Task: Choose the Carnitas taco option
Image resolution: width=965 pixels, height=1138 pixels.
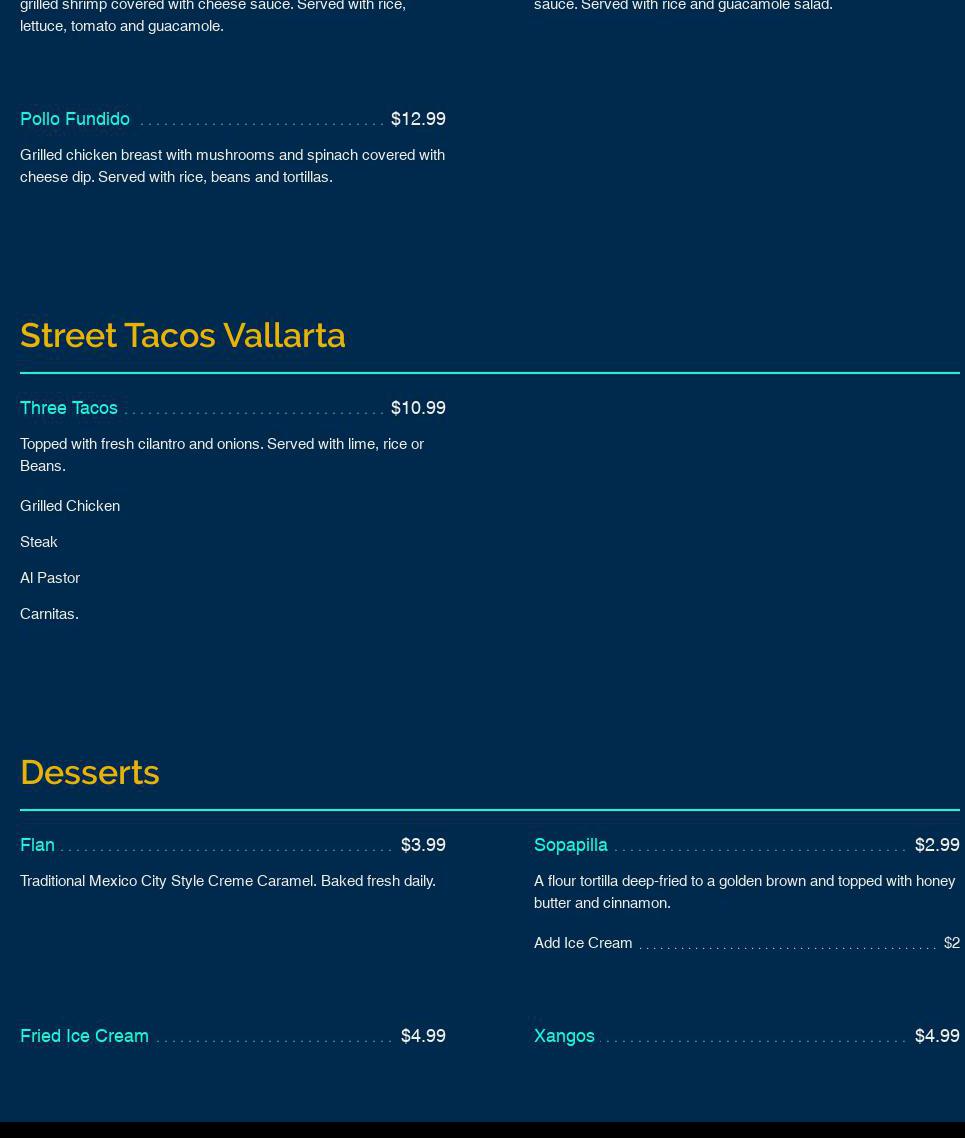Action: pyautogui.click(x=49, y=614)
